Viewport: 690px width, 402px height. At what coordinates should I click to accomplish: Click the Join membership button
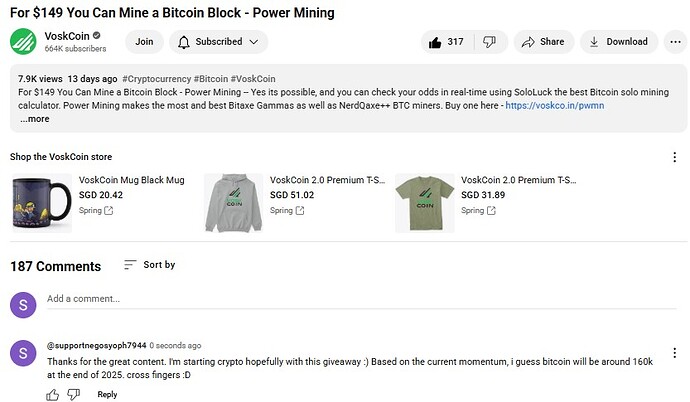coord(144,42)
